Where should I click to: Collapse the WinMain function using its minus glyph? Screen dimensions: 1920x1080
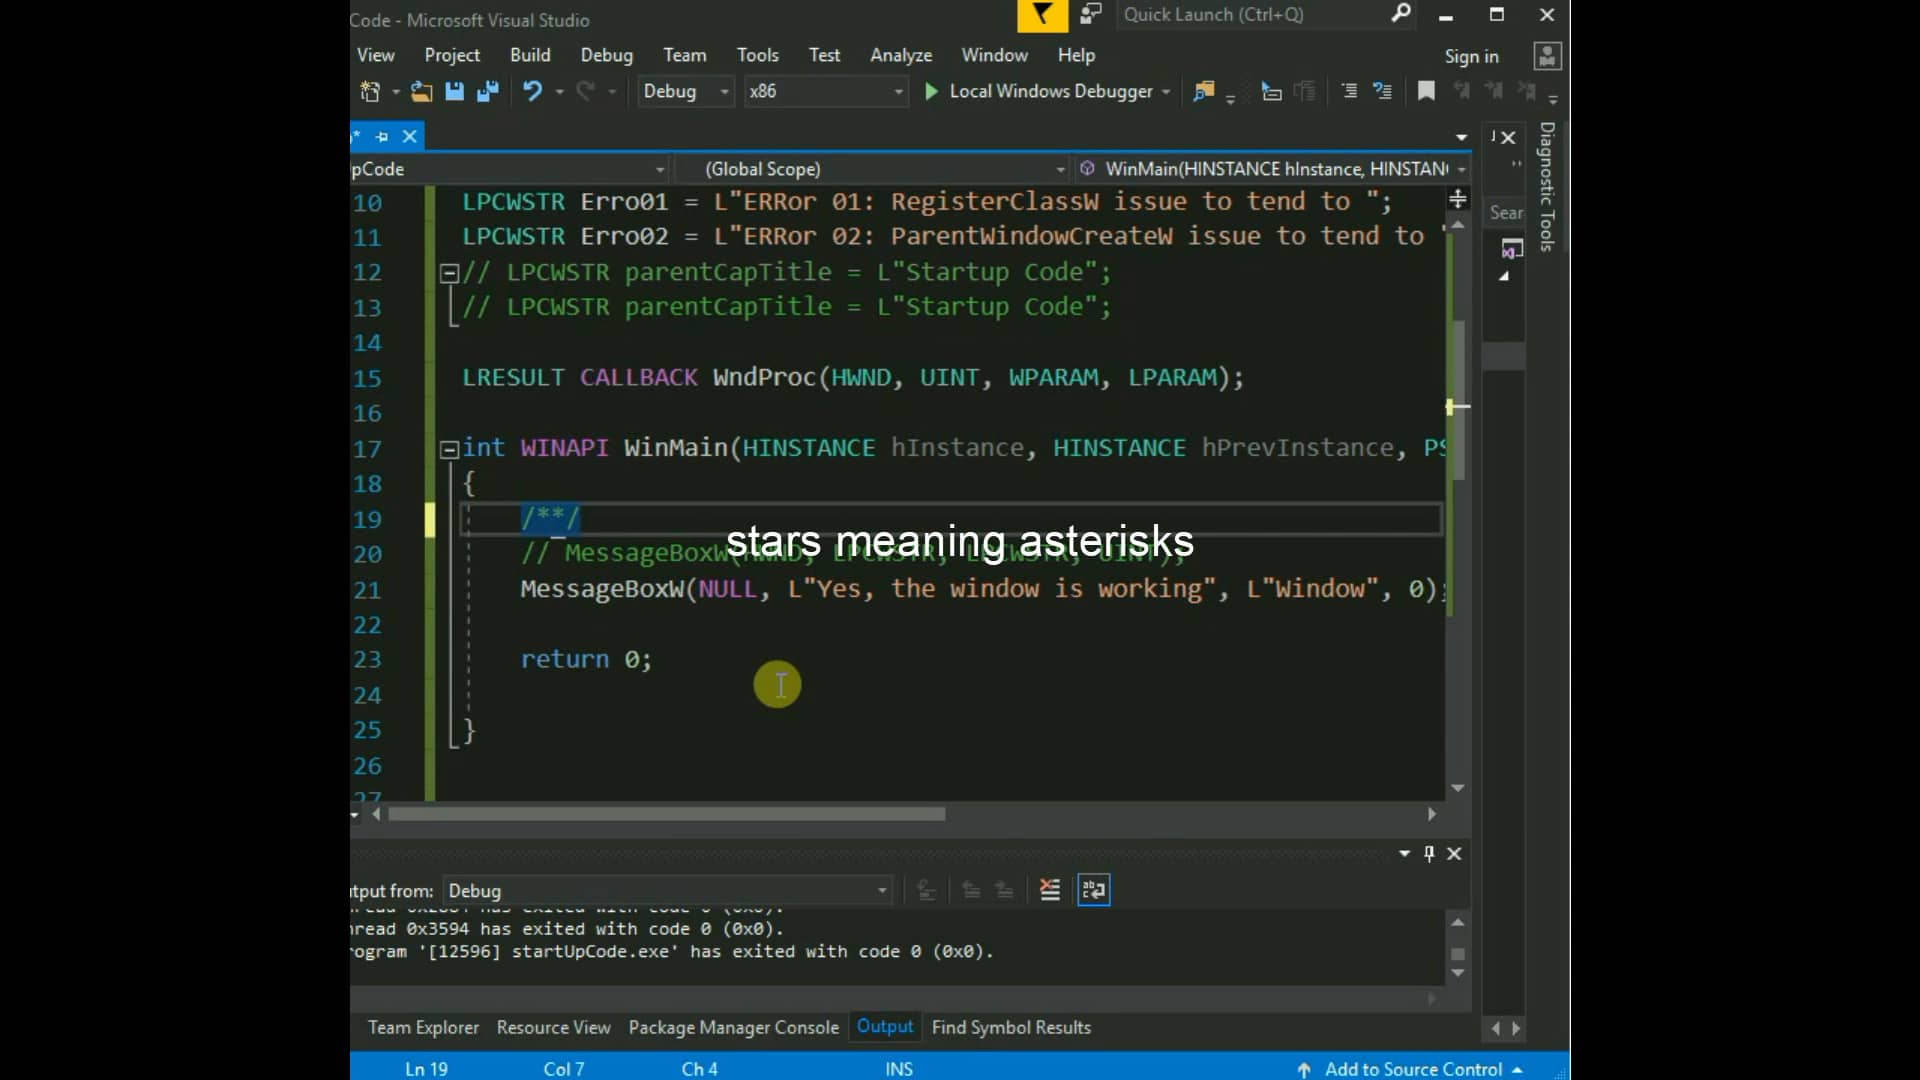pyautogui.click(x=449, y=449)
